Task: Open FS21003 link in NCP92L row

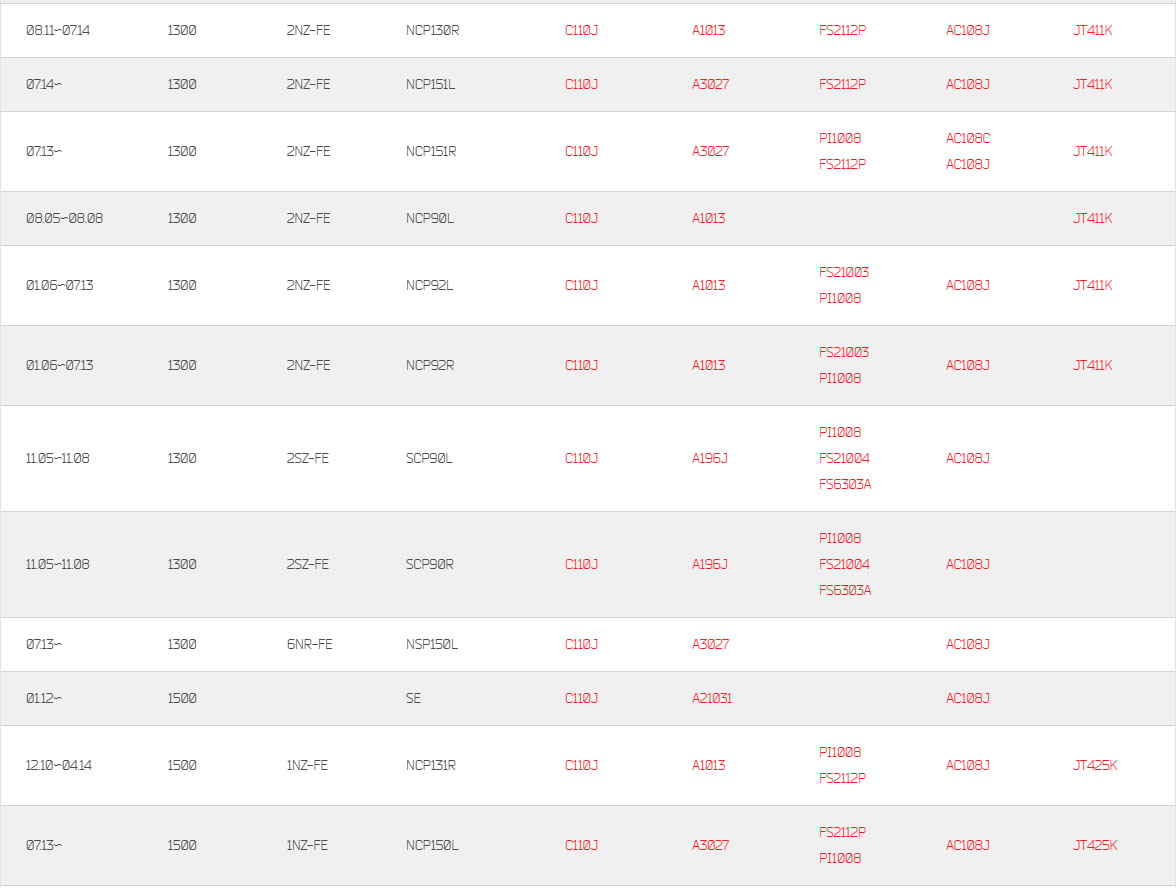Action: (x=844, y=272)
